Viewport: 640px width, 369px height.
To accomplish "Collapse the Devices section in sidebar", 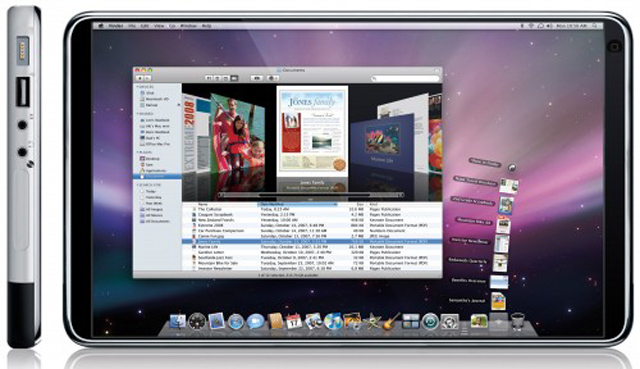I will [x=138, y=87].
